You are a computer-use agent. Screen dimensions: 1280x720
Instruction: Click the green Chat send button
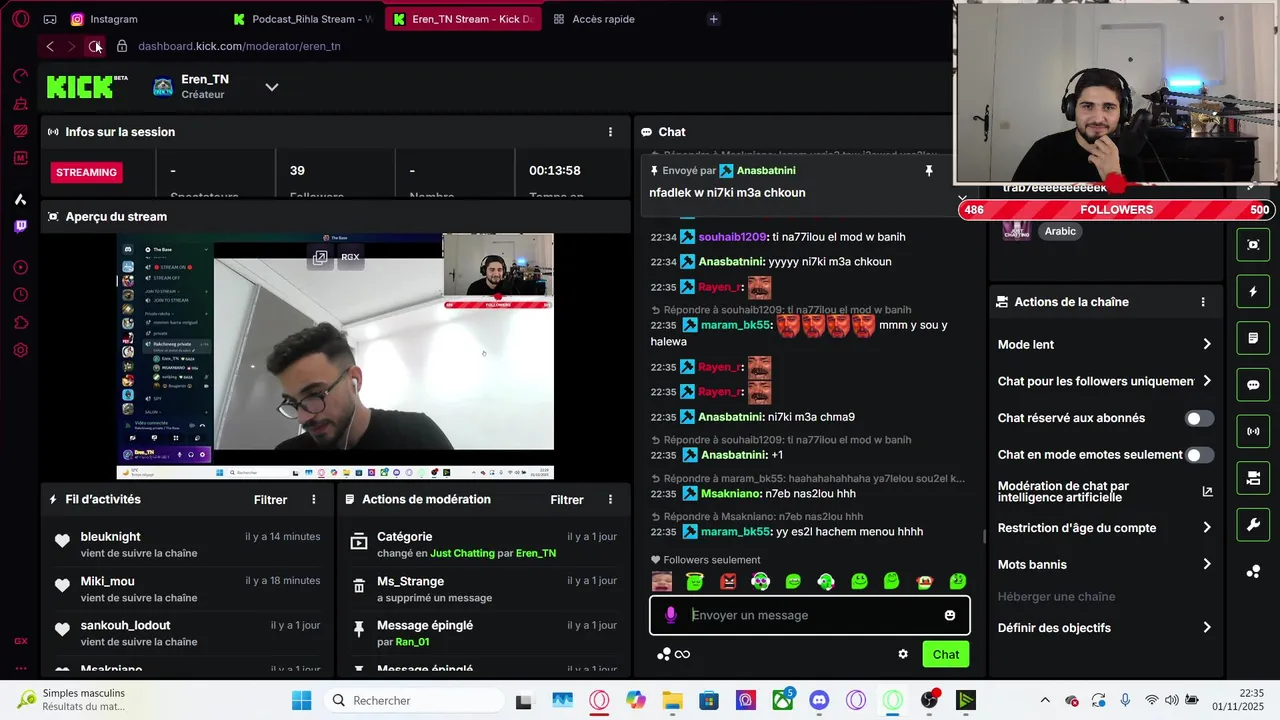point(946,655)
